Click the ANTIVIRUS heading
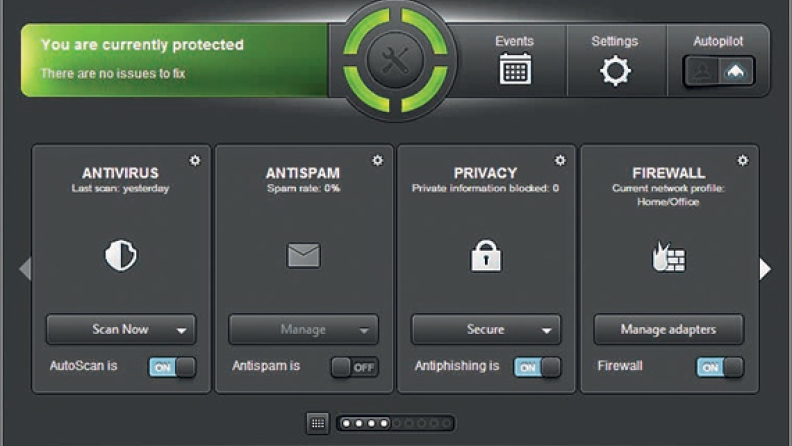The image size is (792, 446). click(x=121, y=173)
